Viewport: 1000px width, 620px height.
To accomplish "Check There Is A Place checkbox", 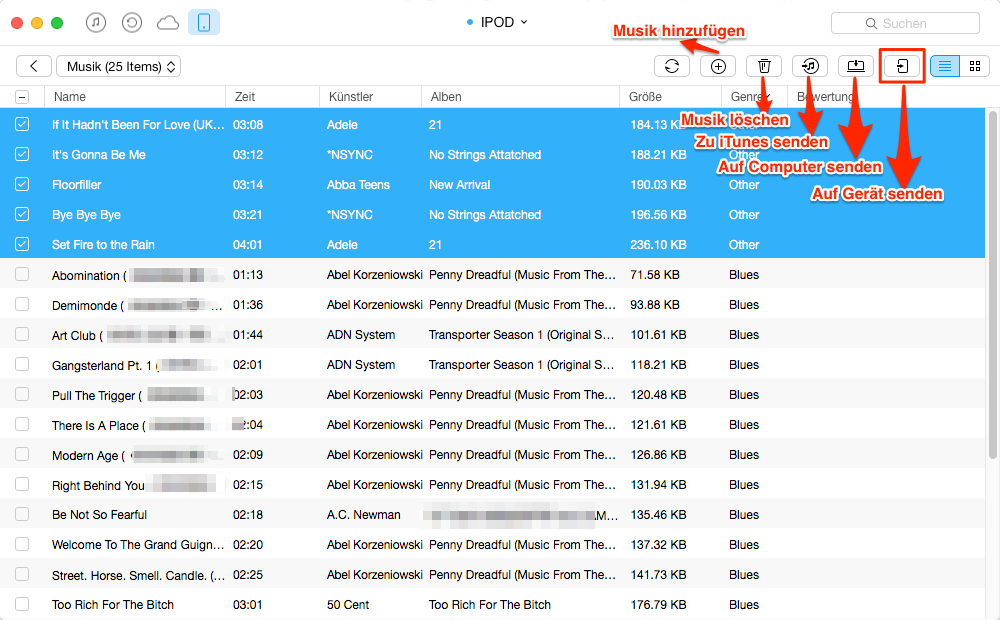I will (x=22, y=424).
